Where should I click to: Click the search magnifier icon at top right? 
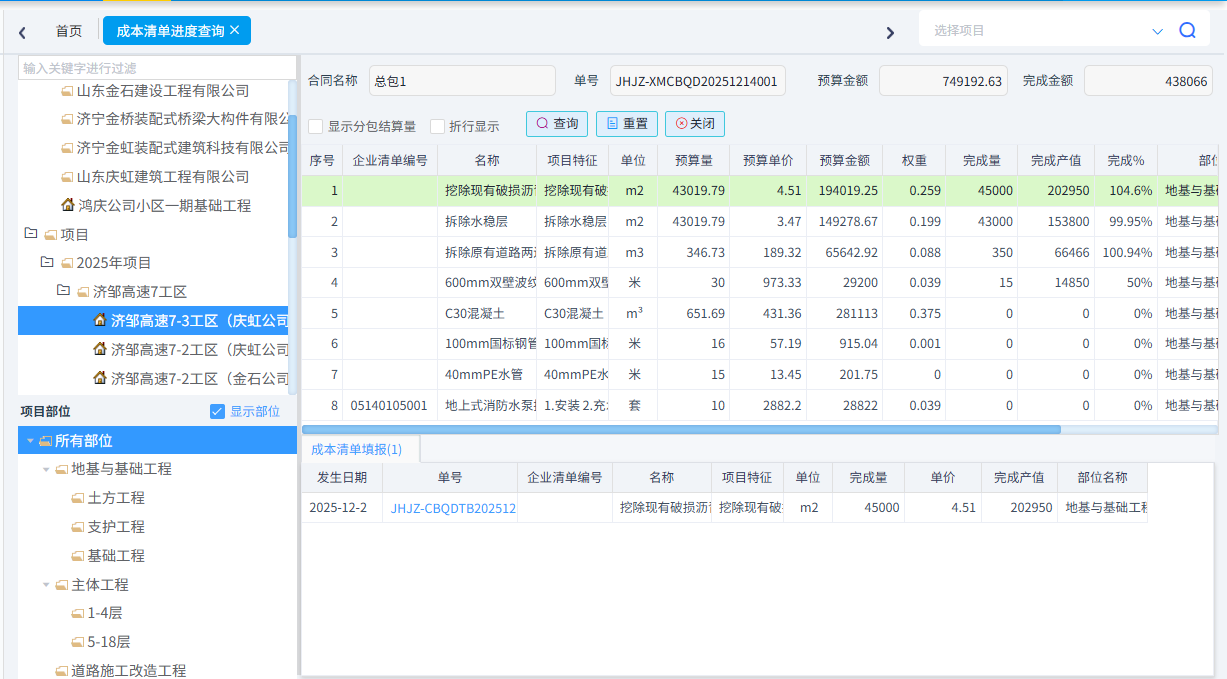point(1187,31)
